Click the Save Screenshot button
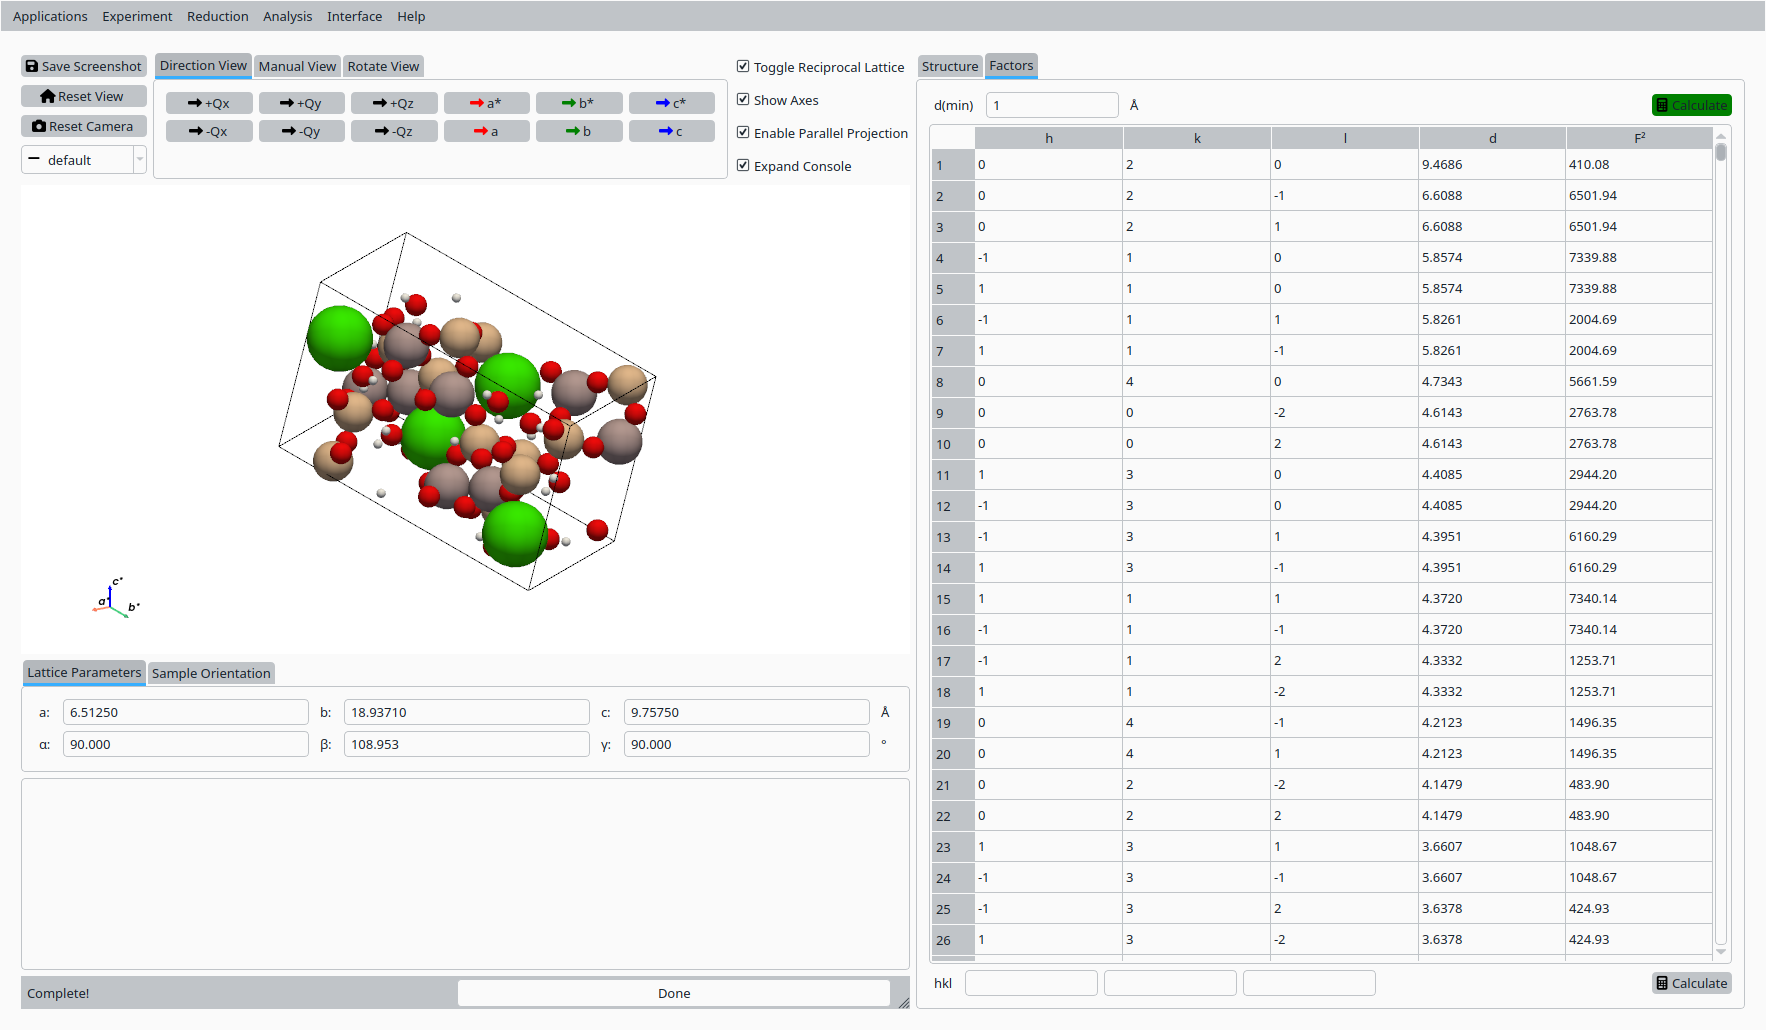The height and width of the screenshot is (1030, 1766). click(x=84, y=66)
